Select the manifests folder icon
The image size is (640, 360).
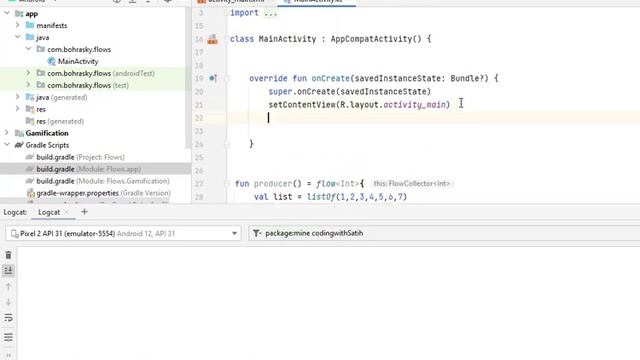[30, 25]
